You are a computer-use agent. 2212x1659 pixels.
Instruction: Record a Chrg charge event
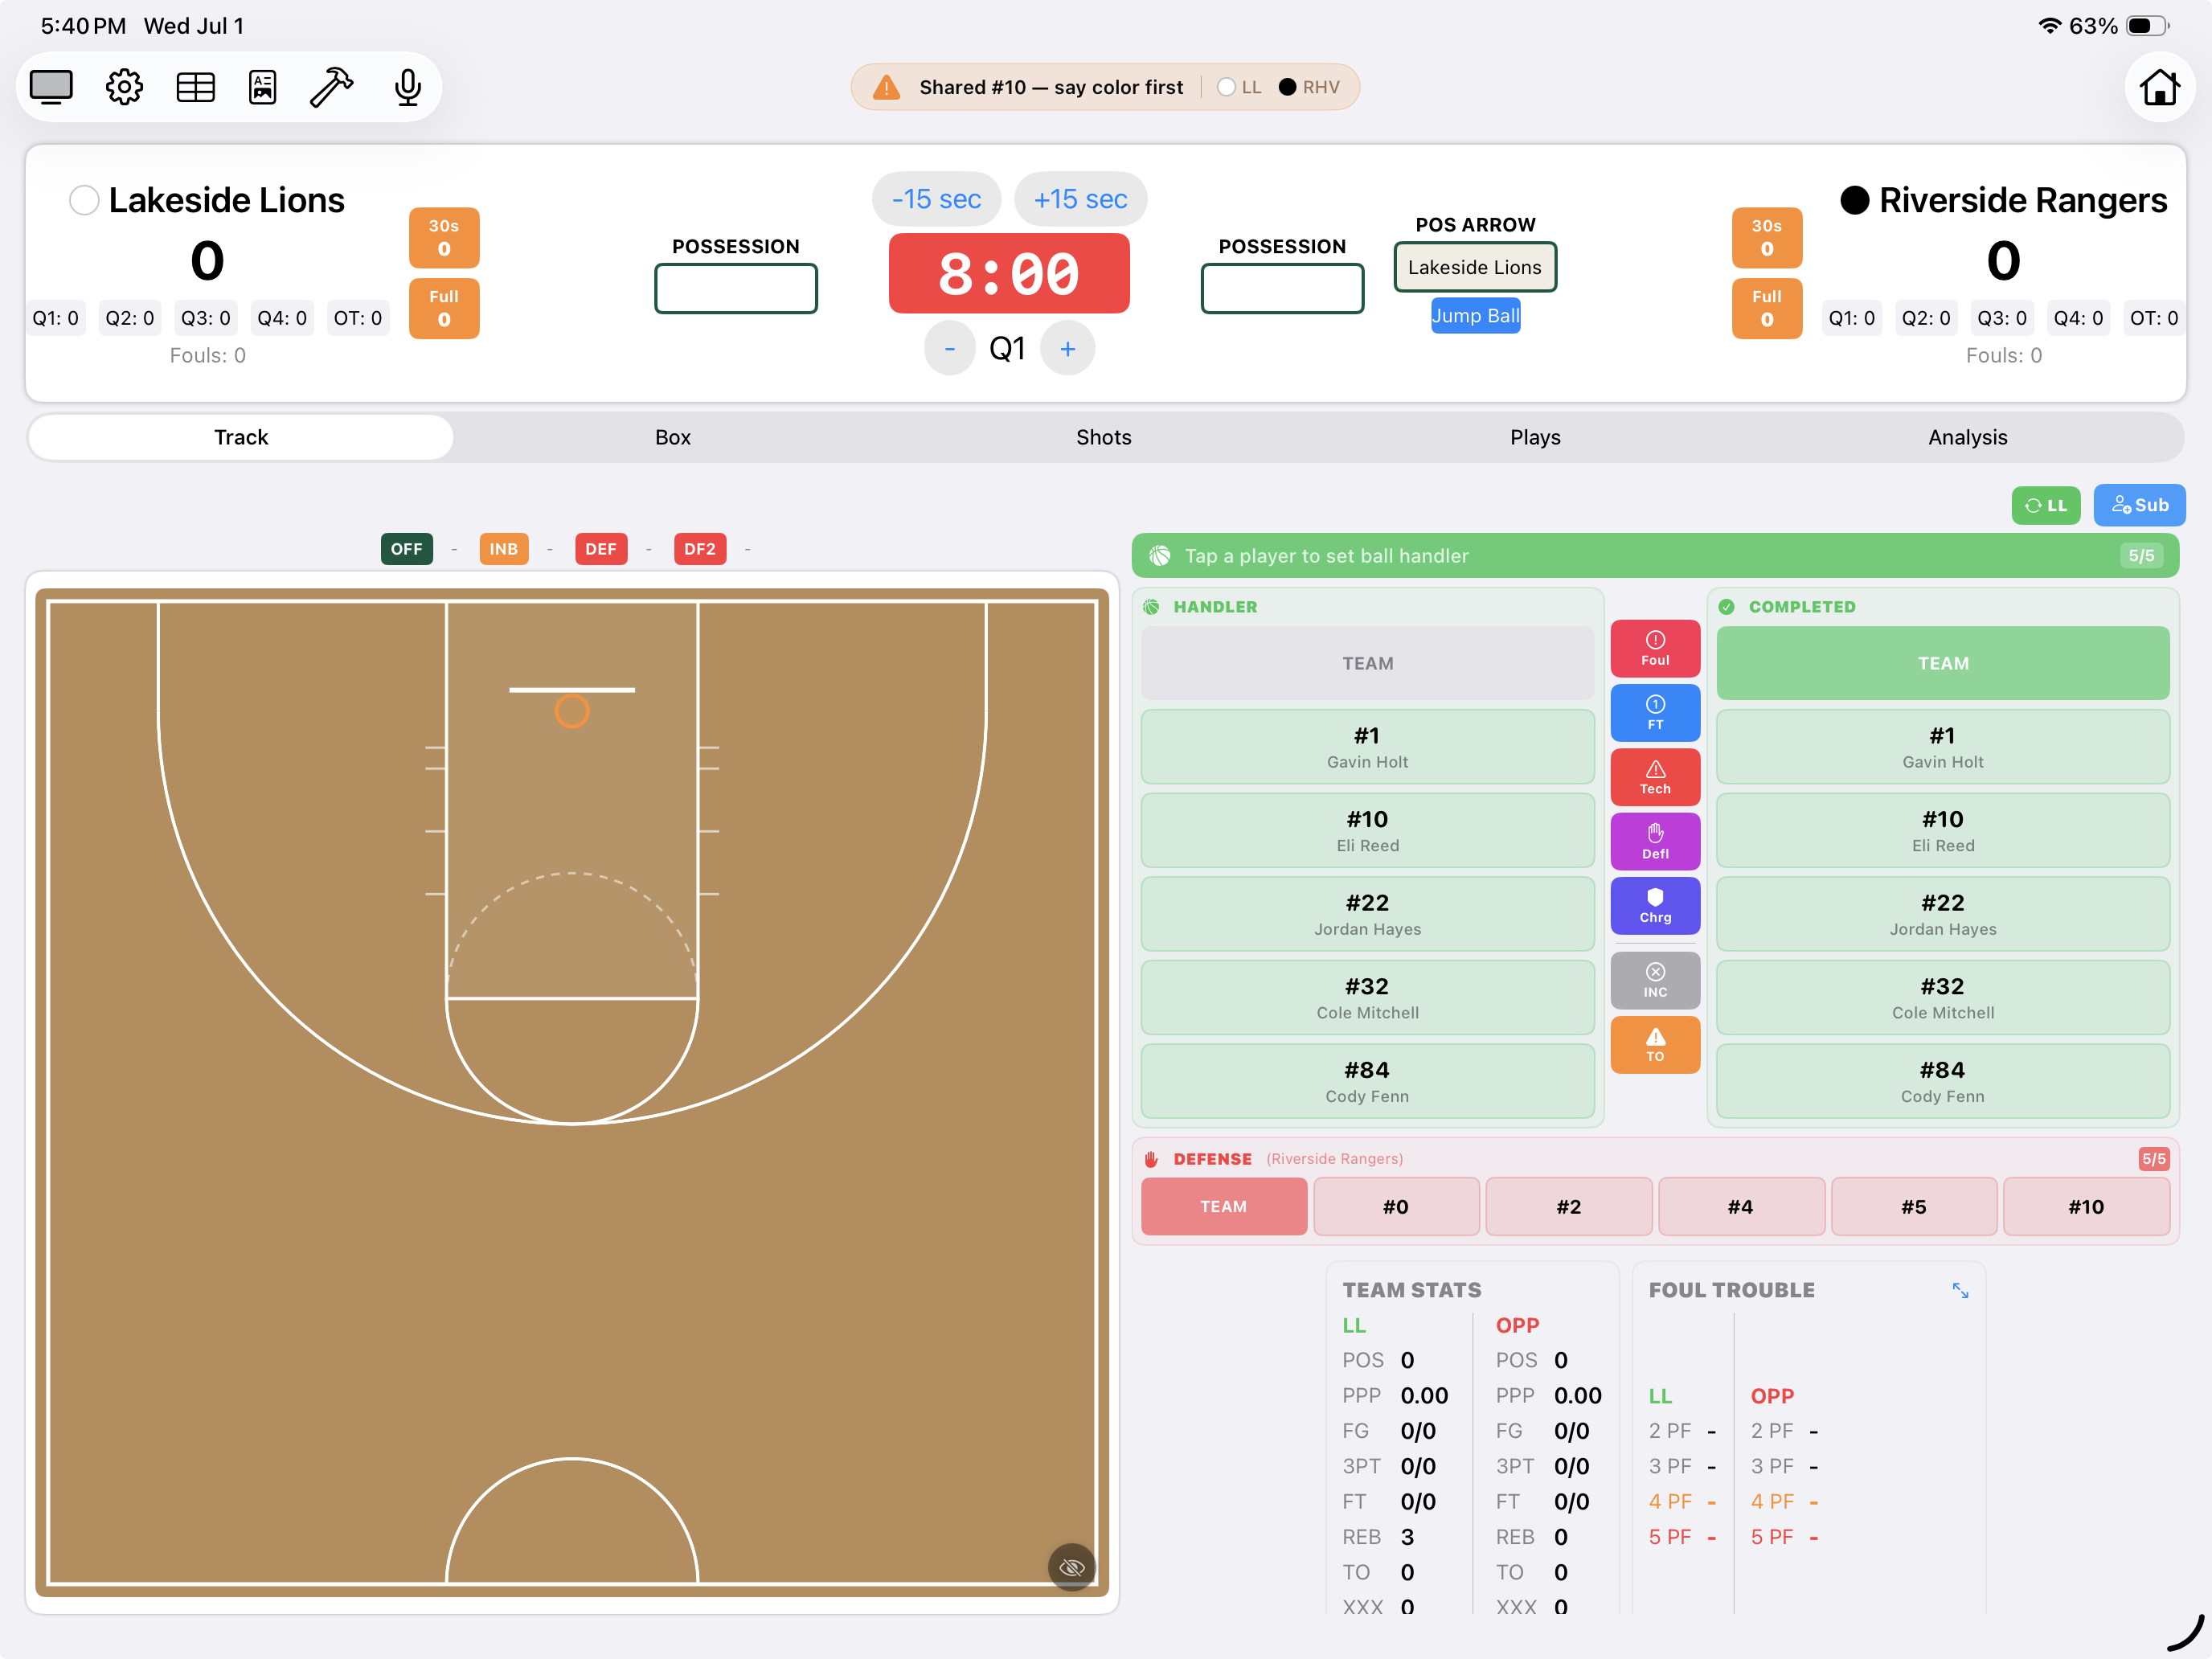pos(1655,905)
